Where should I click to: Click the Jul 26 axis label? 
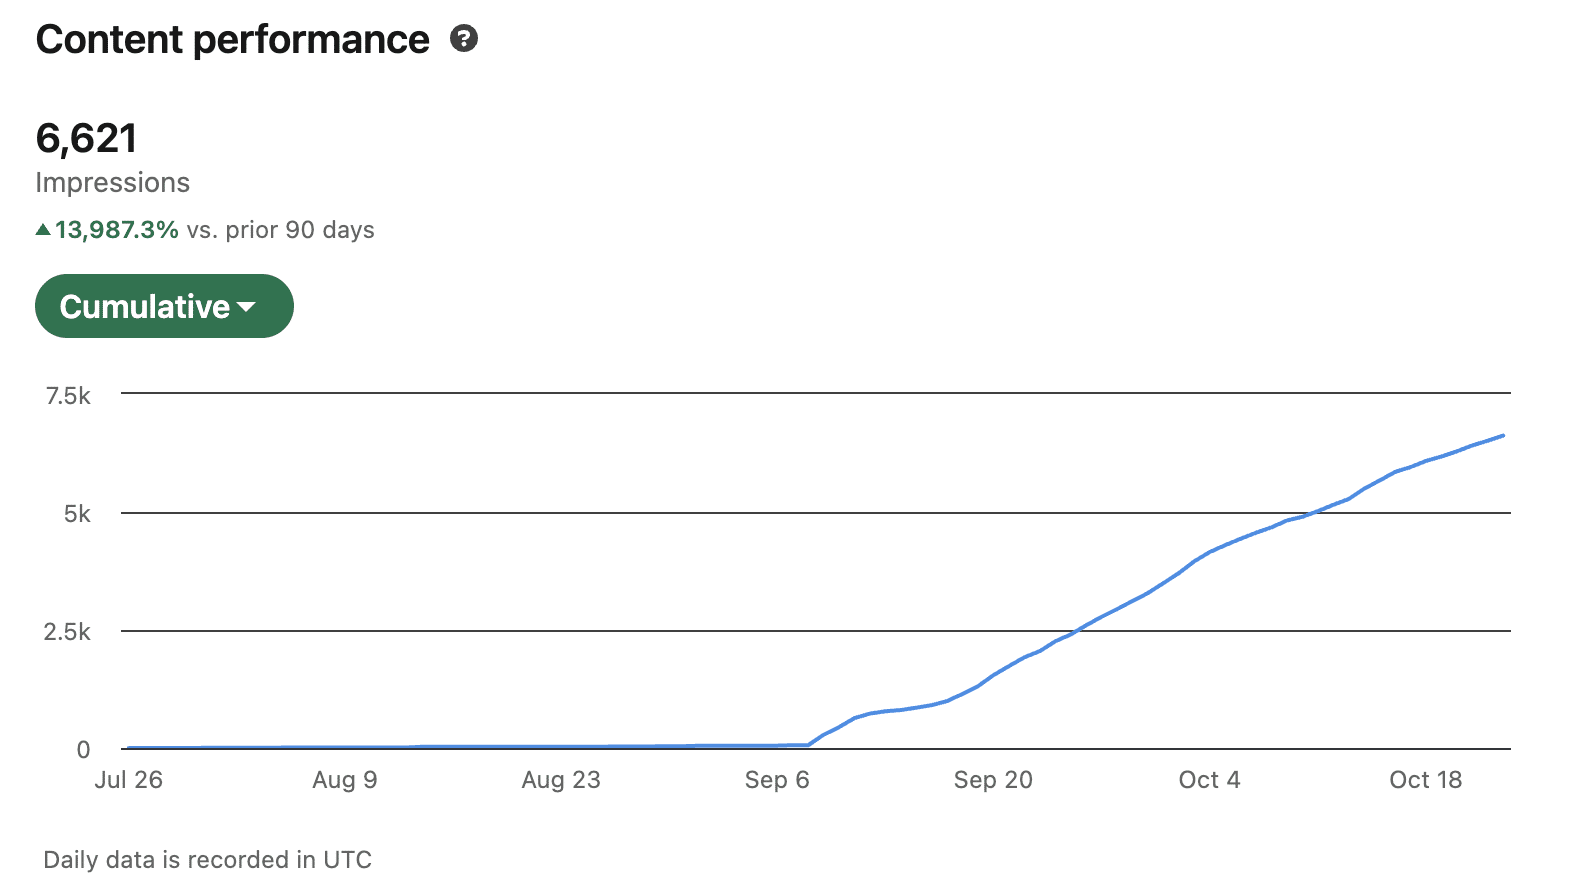click(x=128, y=780)
